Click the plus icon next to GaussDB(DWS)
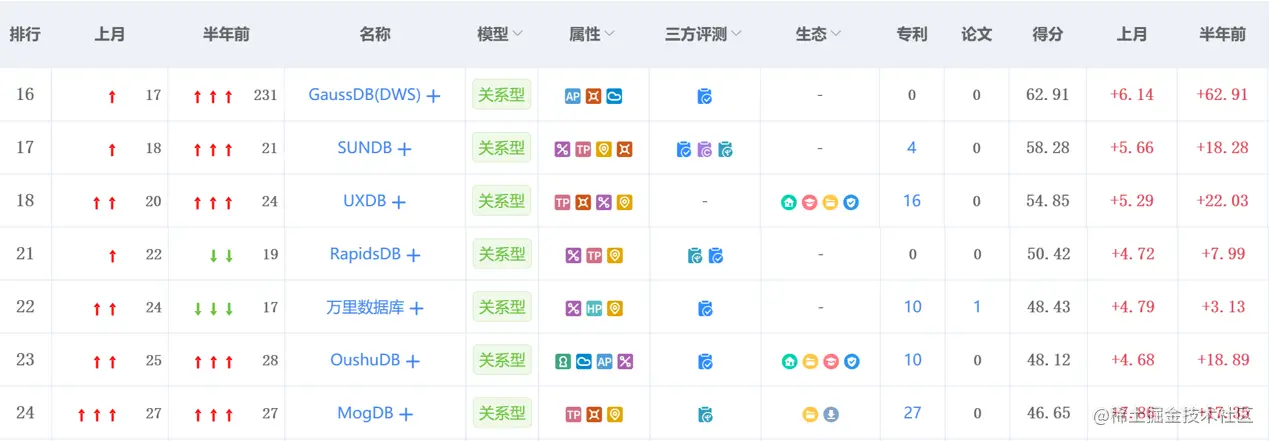This screenshot has height=441, width=1269. 433,96
